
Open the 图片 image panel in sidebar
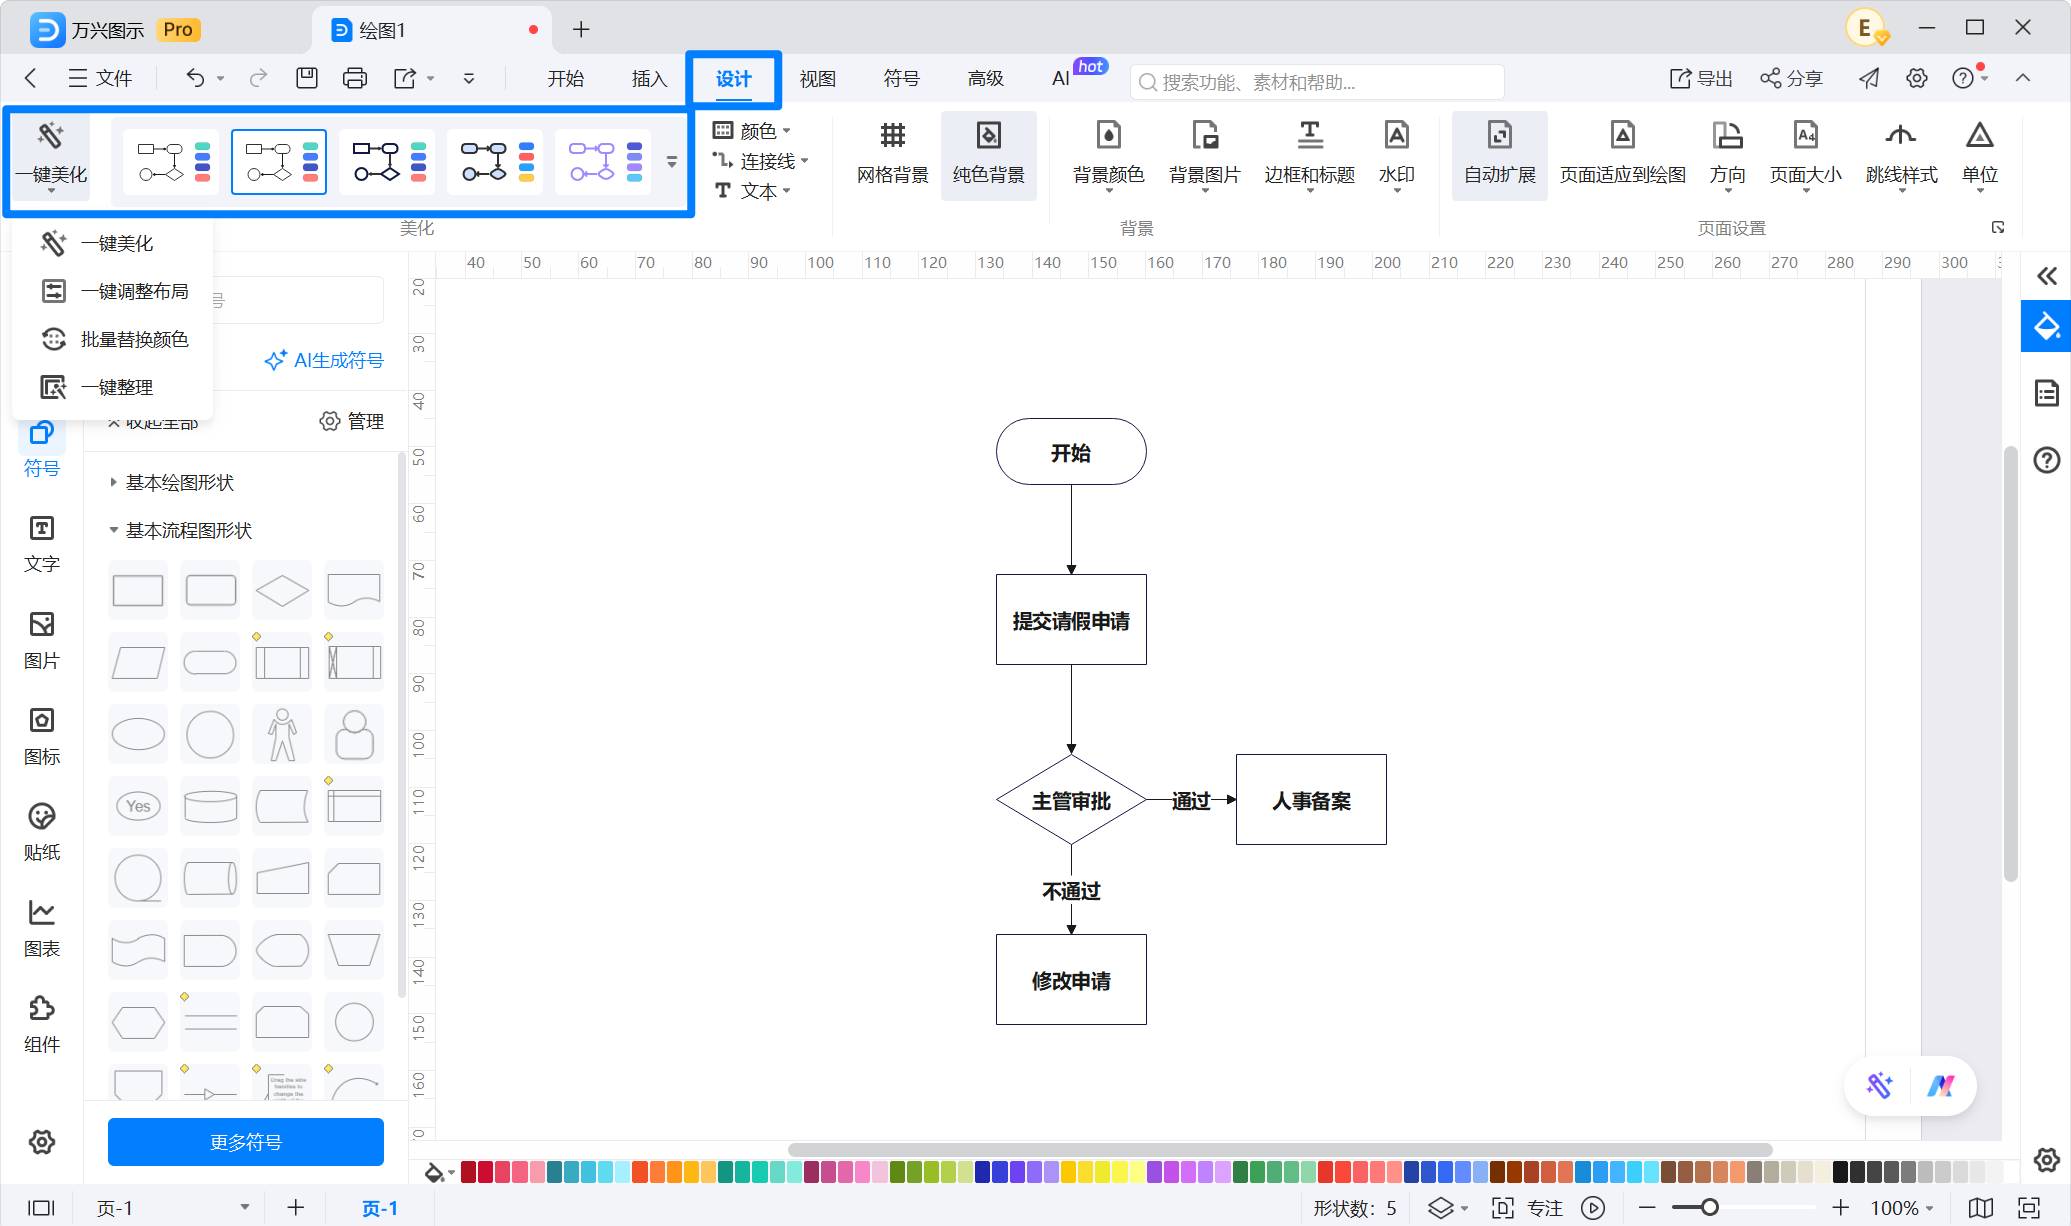pos(42,641)
